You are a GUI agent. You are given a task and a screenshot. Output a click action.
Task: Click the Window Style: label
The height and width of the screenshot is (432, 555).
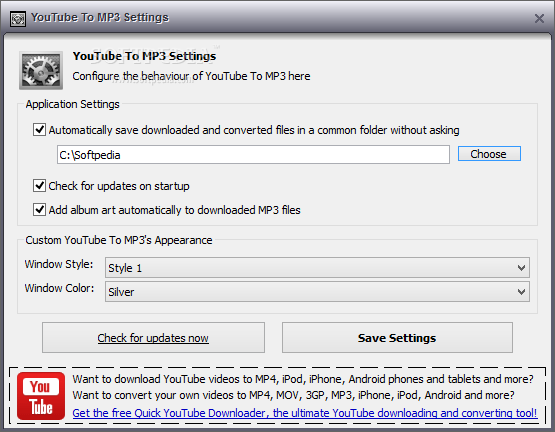59,264
